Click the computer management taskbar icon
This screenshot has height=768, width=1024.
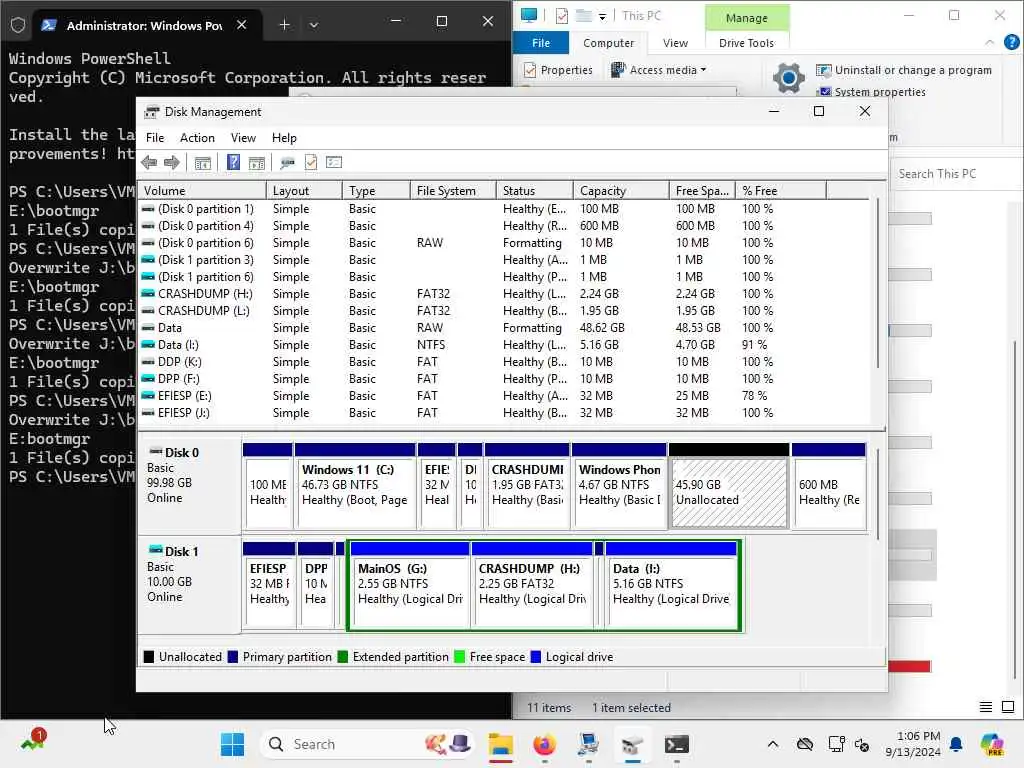coord(588,744)
